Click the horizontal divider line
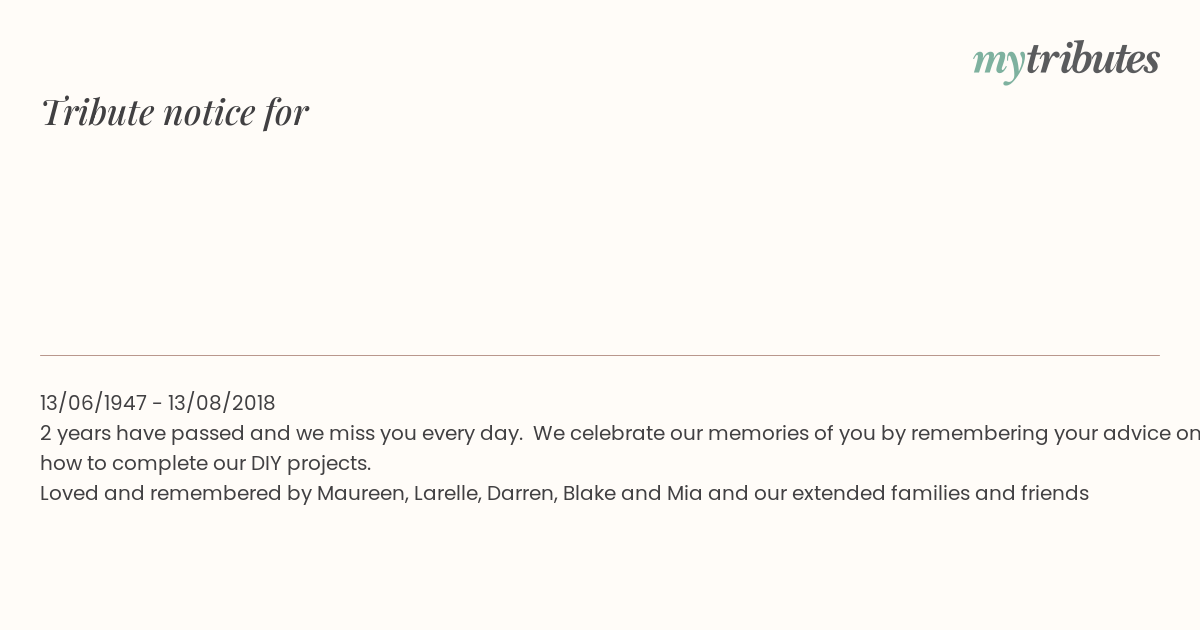The width and height of the screenshot is (1200, 630). tap(600, 355)
